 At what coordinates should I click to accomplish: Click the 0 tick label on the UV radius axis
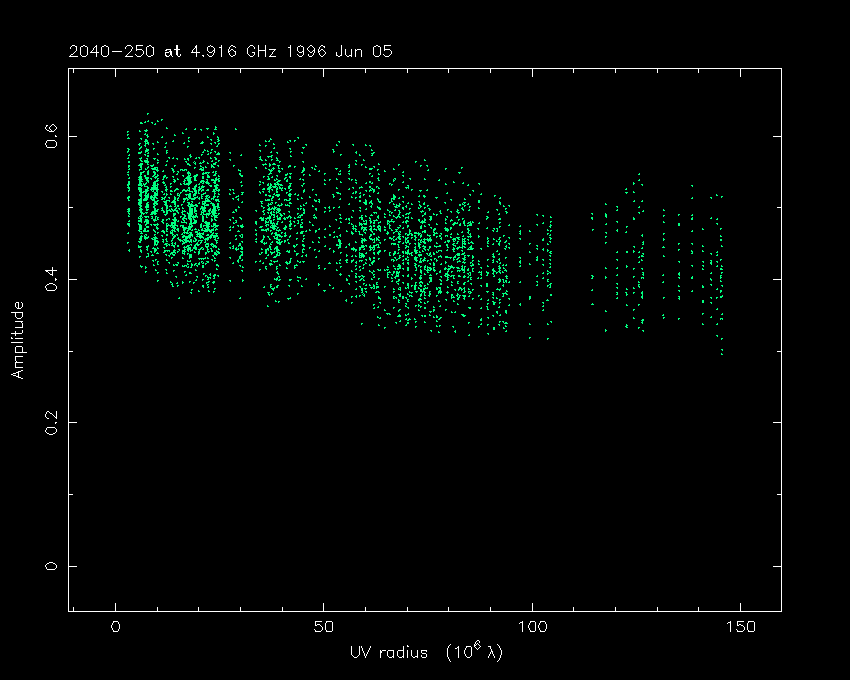click(x=116, y=627)
